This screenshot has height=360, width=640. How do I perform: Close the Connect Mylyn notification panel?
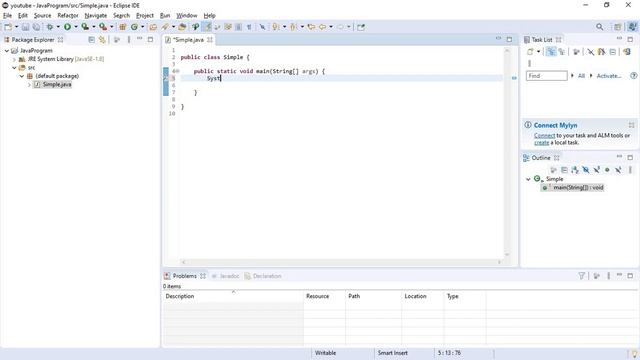(631, 125)
